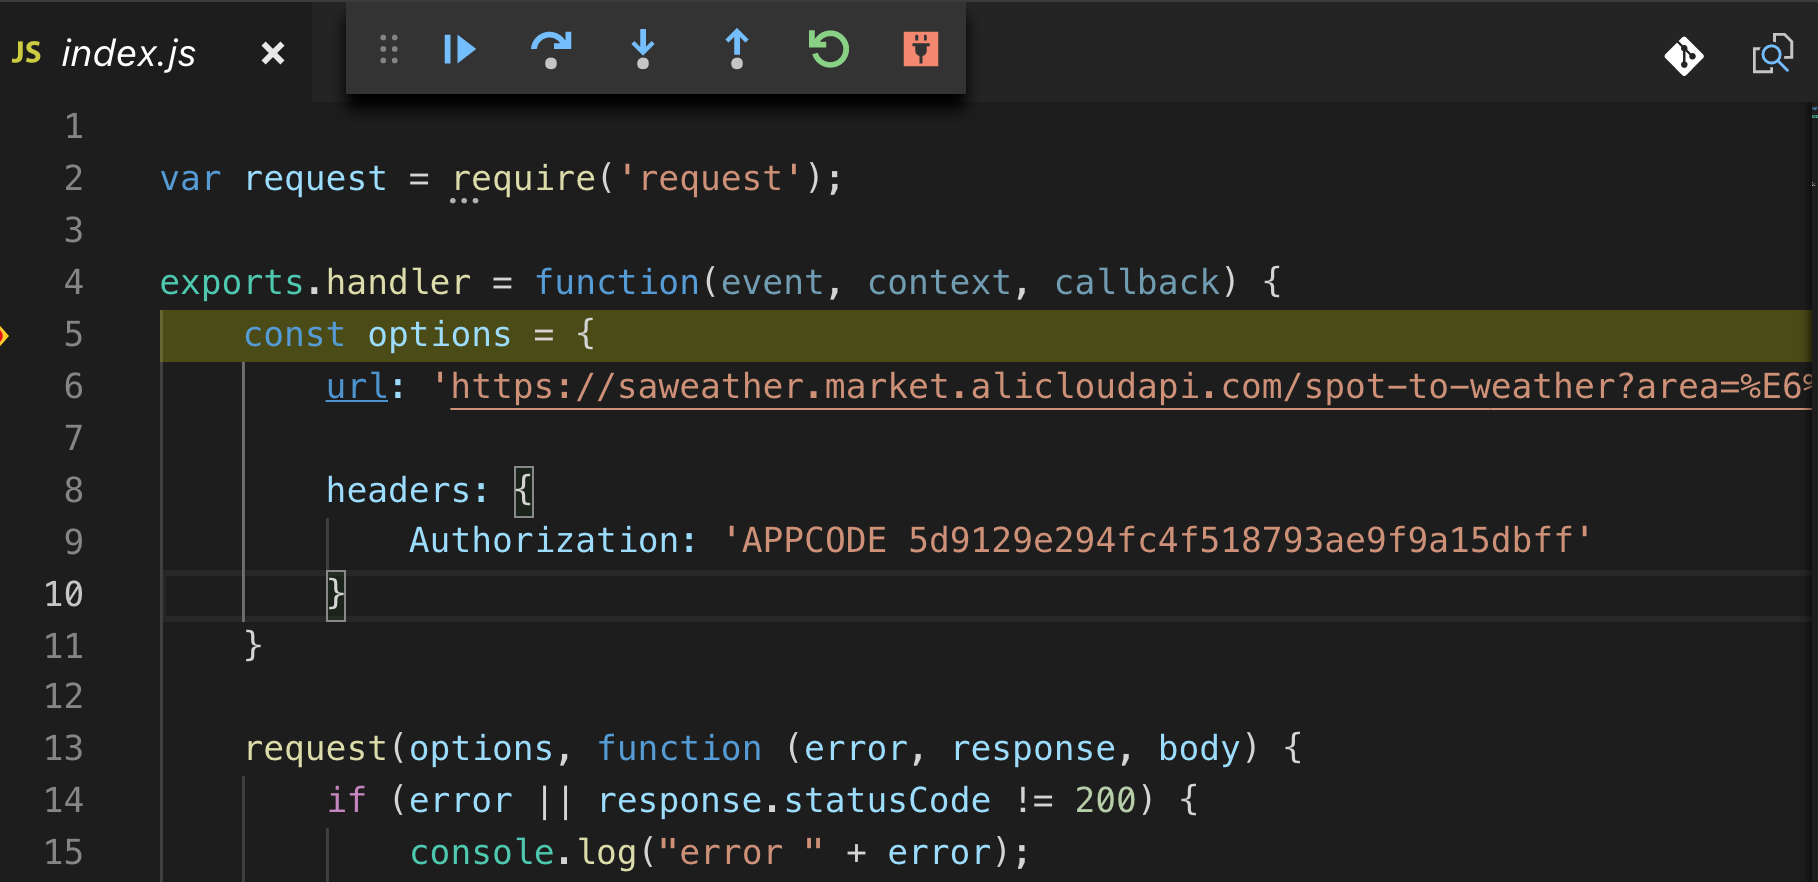Click line number 13 in gutter
This screenshot has width=1818, height=882.
click(x=64, y=748)
